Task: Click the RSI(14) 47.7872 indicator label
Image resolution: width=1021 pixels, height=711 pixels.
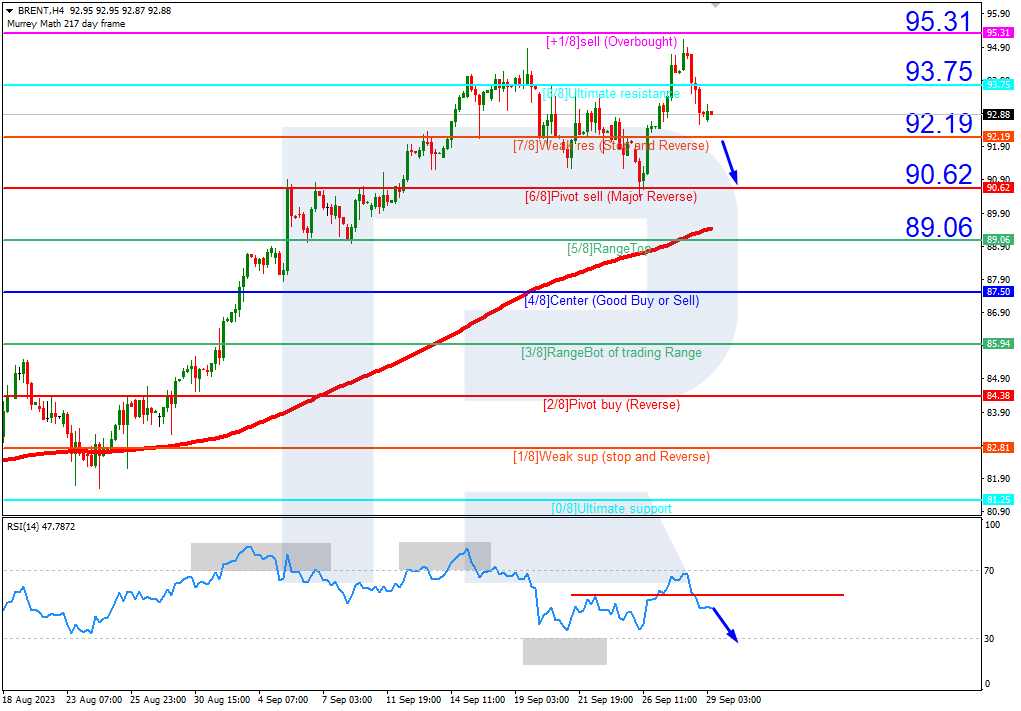Action: tap(41, 526)
